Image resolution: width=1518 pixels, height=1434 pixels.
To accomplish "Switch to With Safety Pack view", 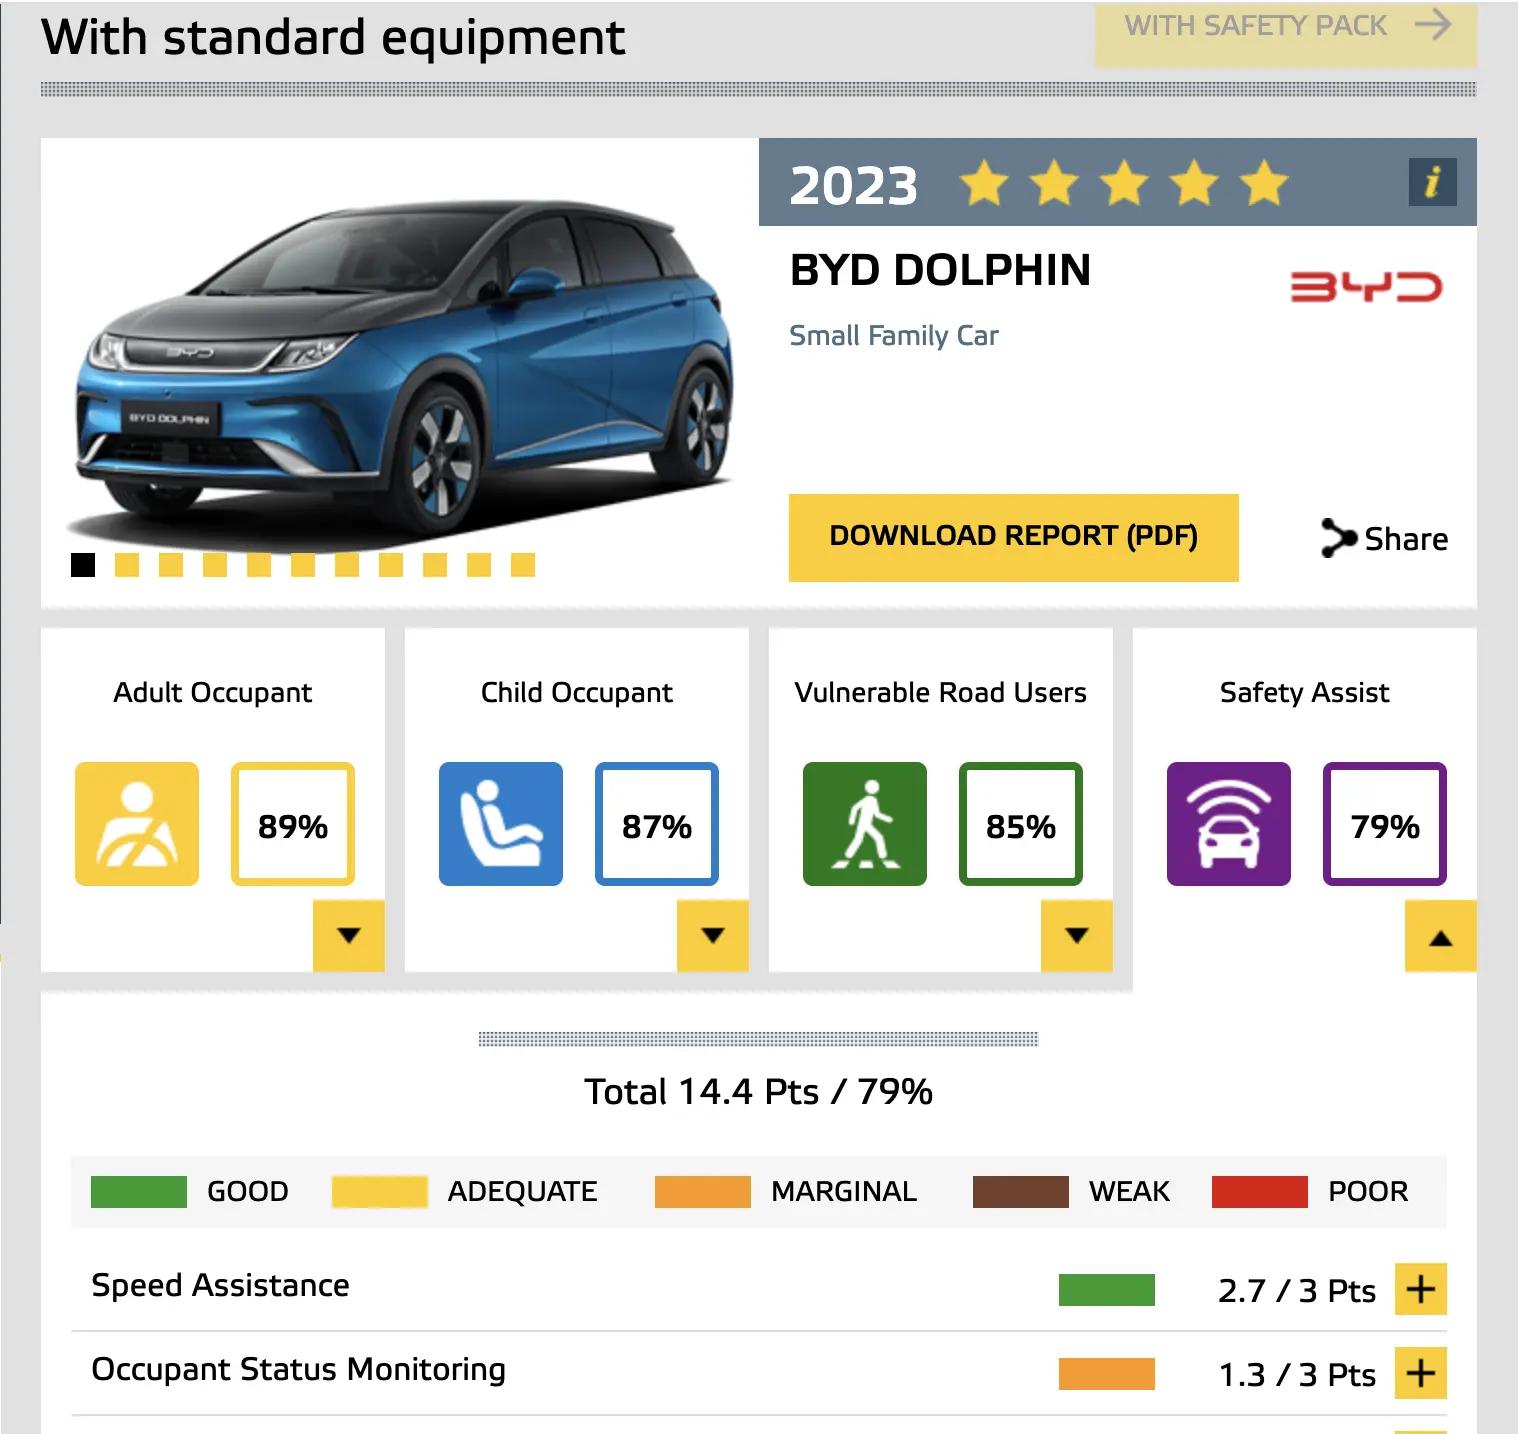I will pos(1286,34).
